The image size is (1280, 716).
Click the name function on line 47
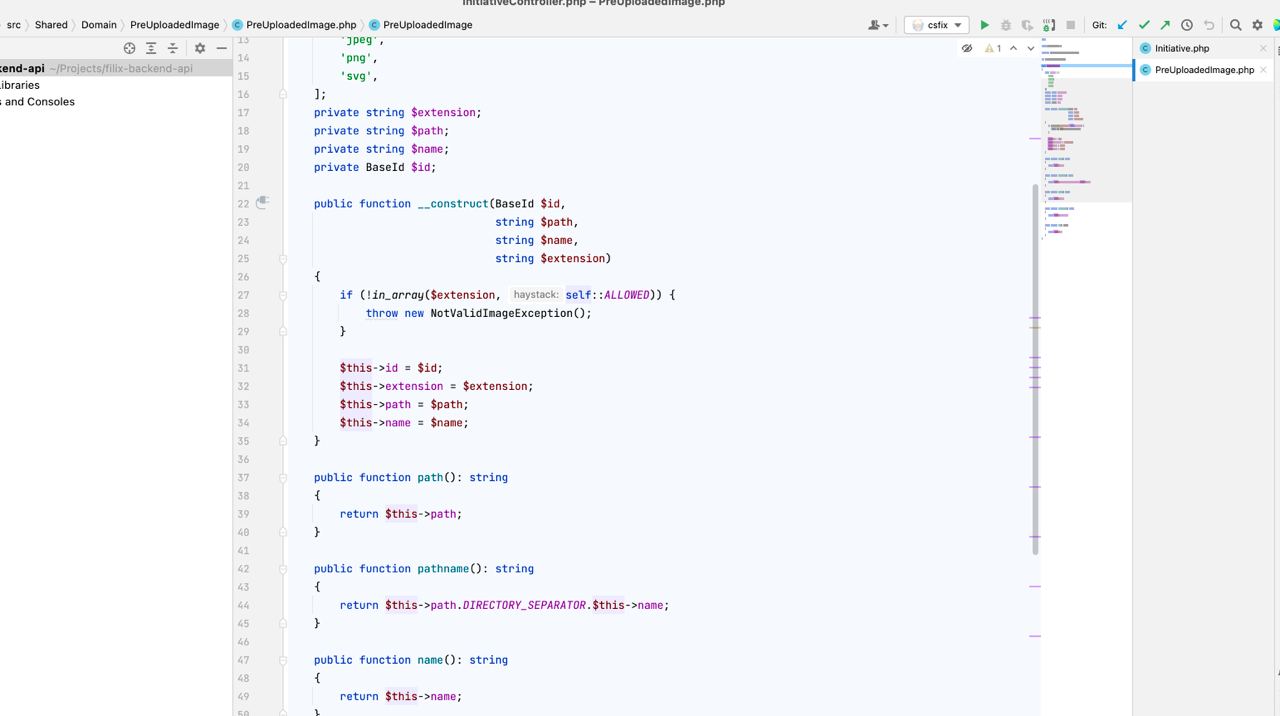pos(430,660)
